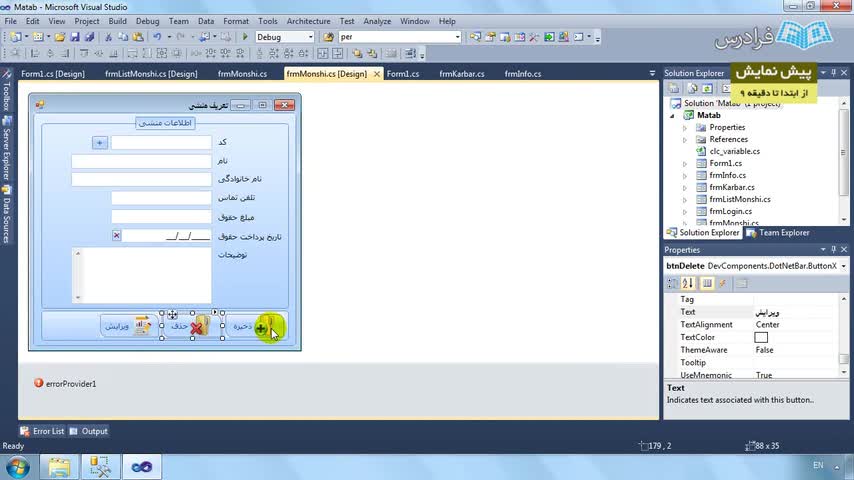Switch to frmListMonshi.cs [Design] tab
Viewport: 854px width, 480px height.
(x=151, y=74)
